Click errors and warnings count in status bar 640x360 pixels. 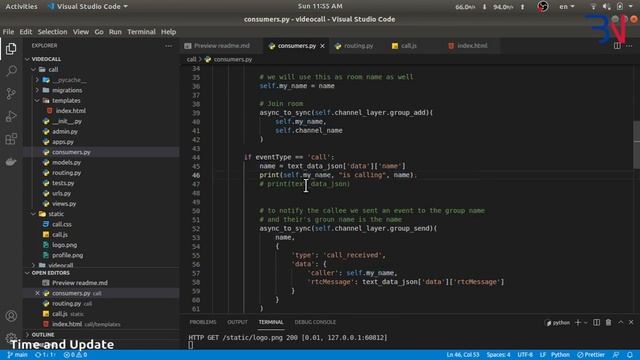pos(76,355)
